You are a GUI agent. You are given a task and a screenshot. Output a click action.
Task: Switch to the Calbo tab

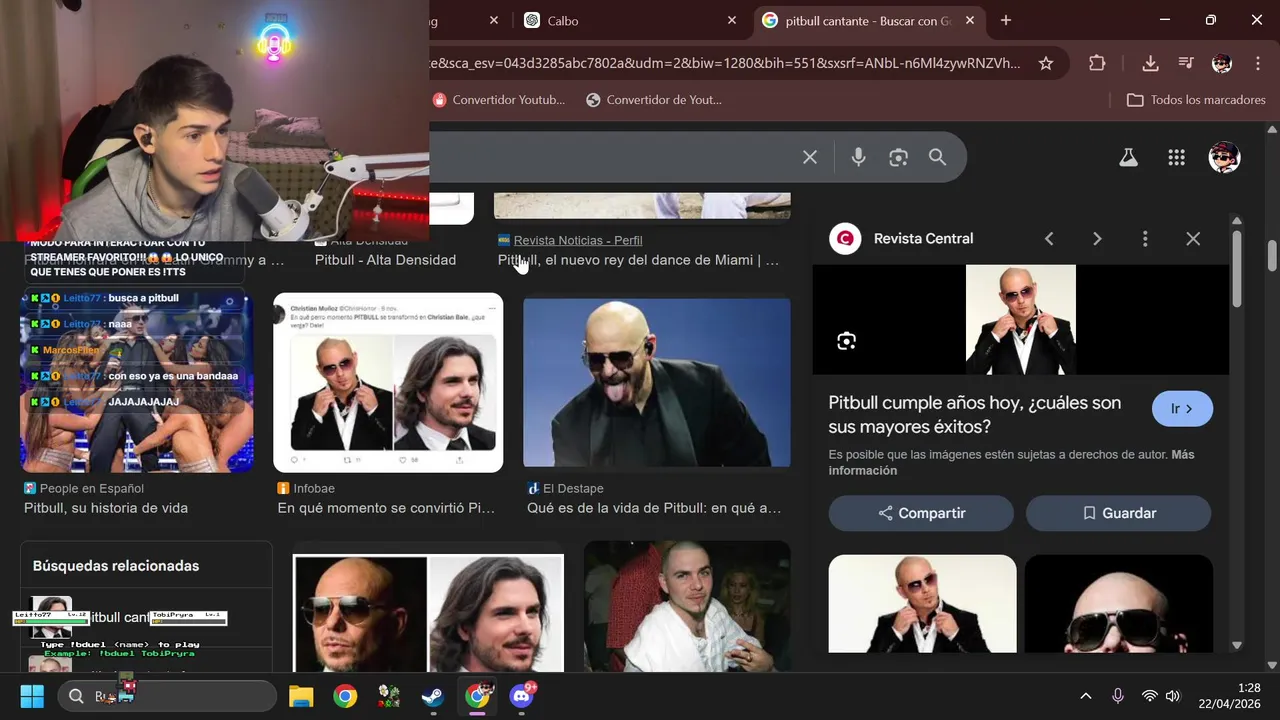pyautogui.click(x=630, y=20)
